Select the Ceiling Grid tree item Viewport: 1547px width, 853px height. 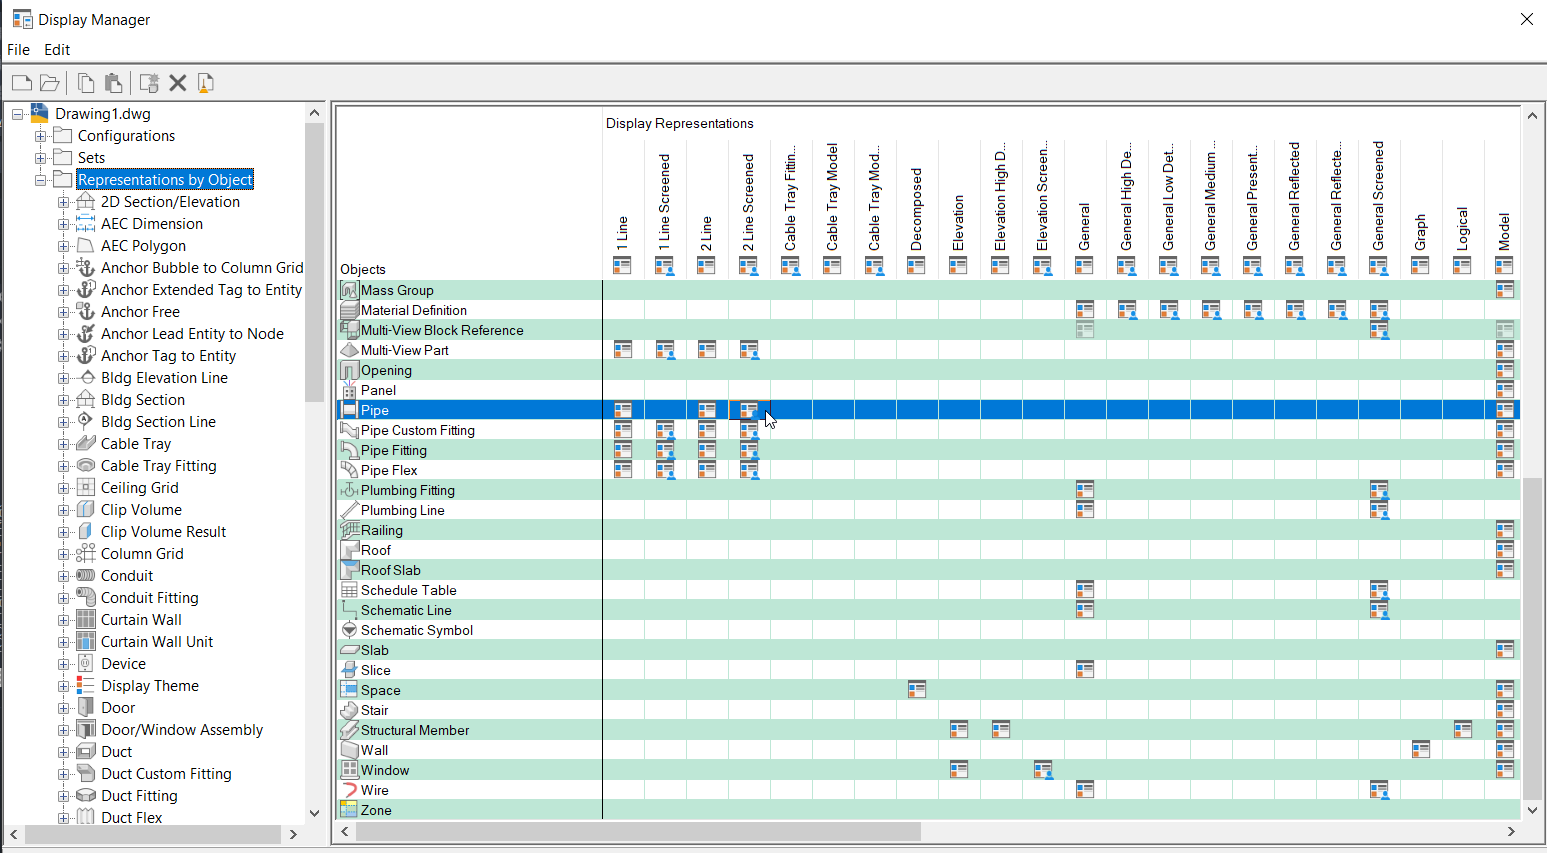[x=140, y=488]
